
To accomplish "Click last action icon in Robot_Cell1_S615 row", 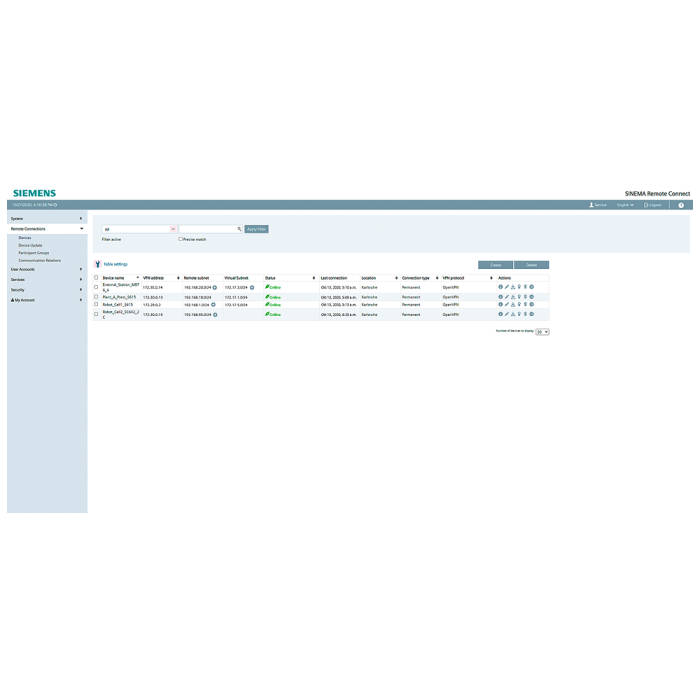I will [x=532, y=305].
